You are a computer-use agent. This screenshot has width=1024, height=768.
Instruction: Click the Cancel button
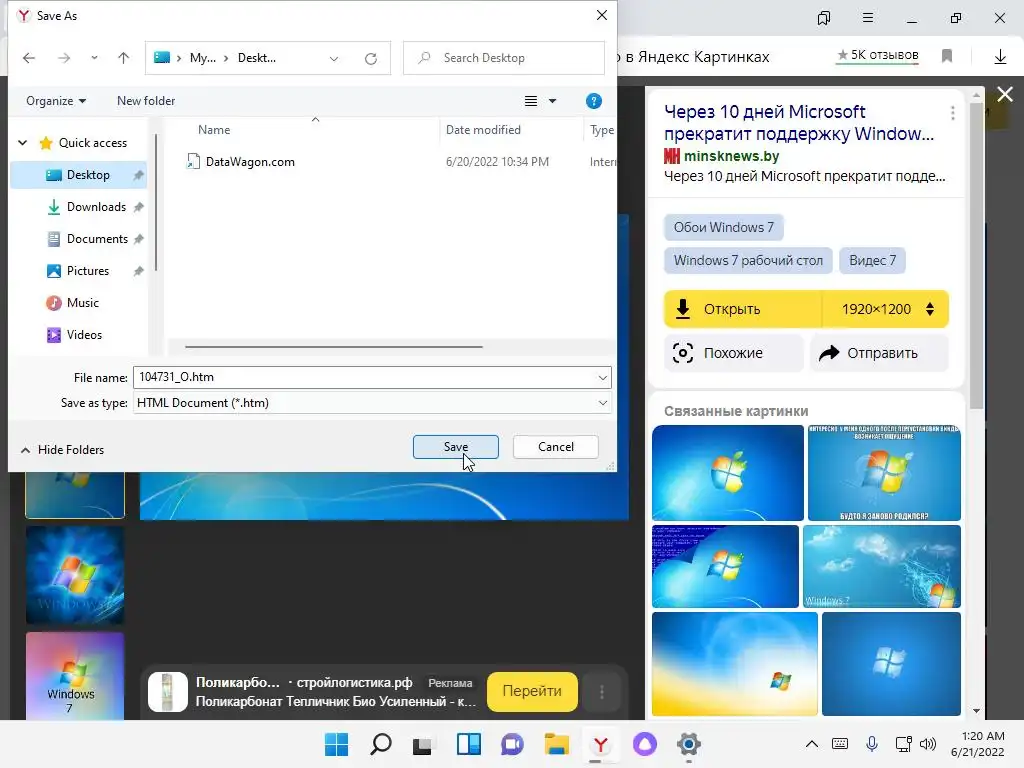(x=556, y=447)
